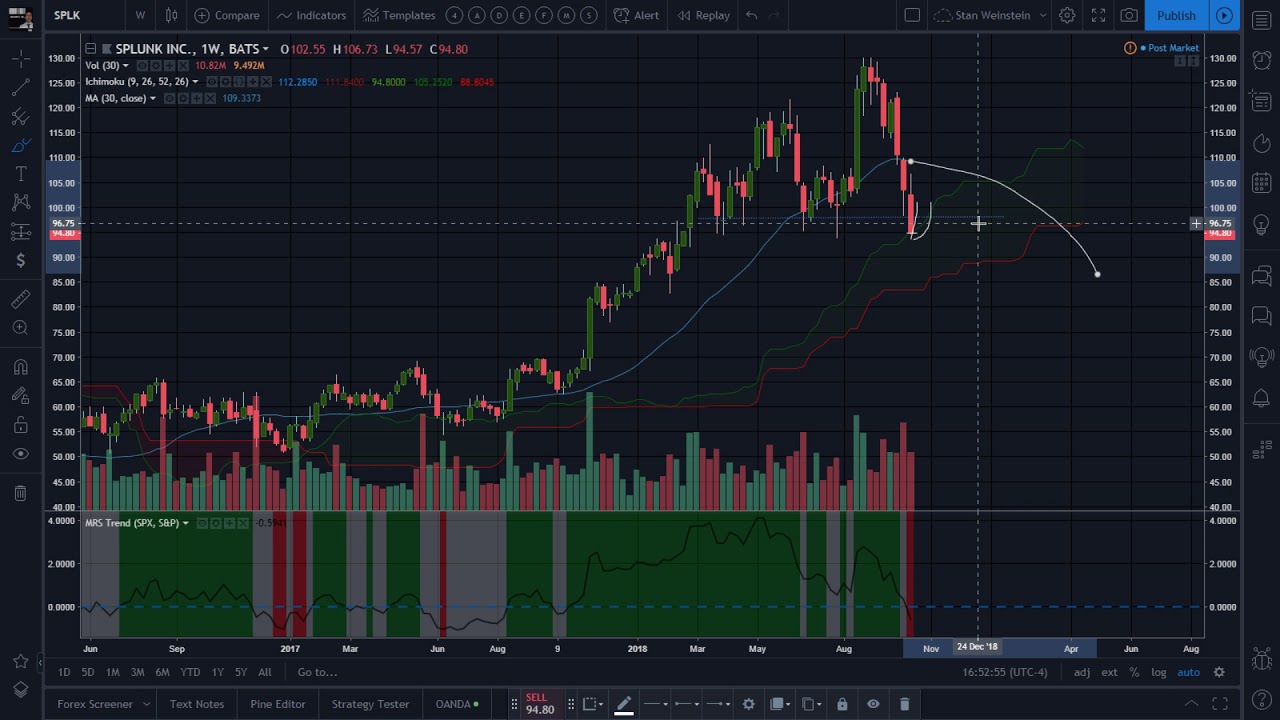Open the calendar panel icon

(1261, 183)
